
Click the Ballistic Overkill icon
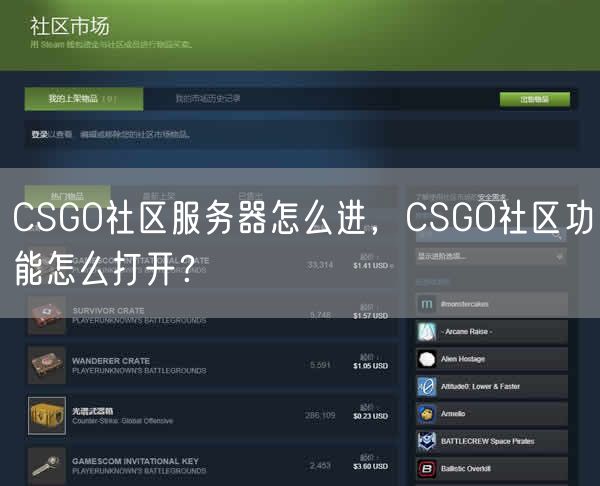[x=427, y=469]
